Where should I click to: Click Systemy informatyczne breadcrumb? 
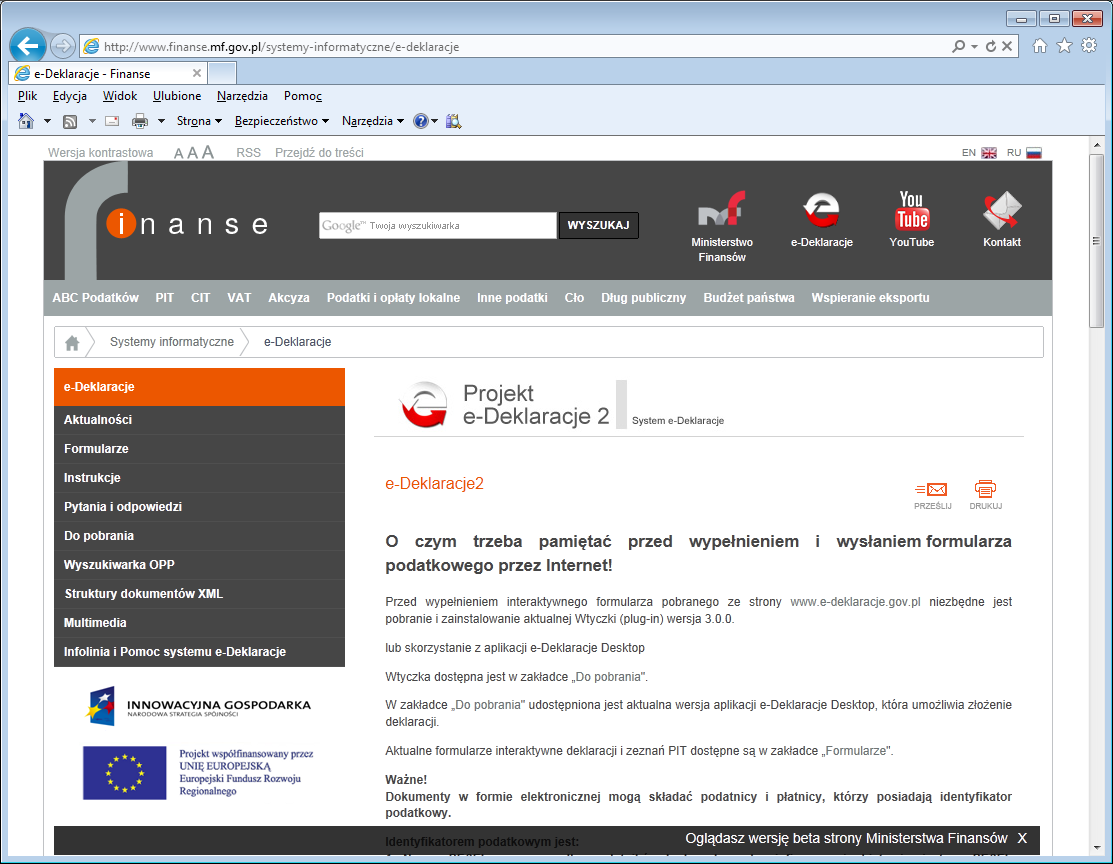[172, 341]
